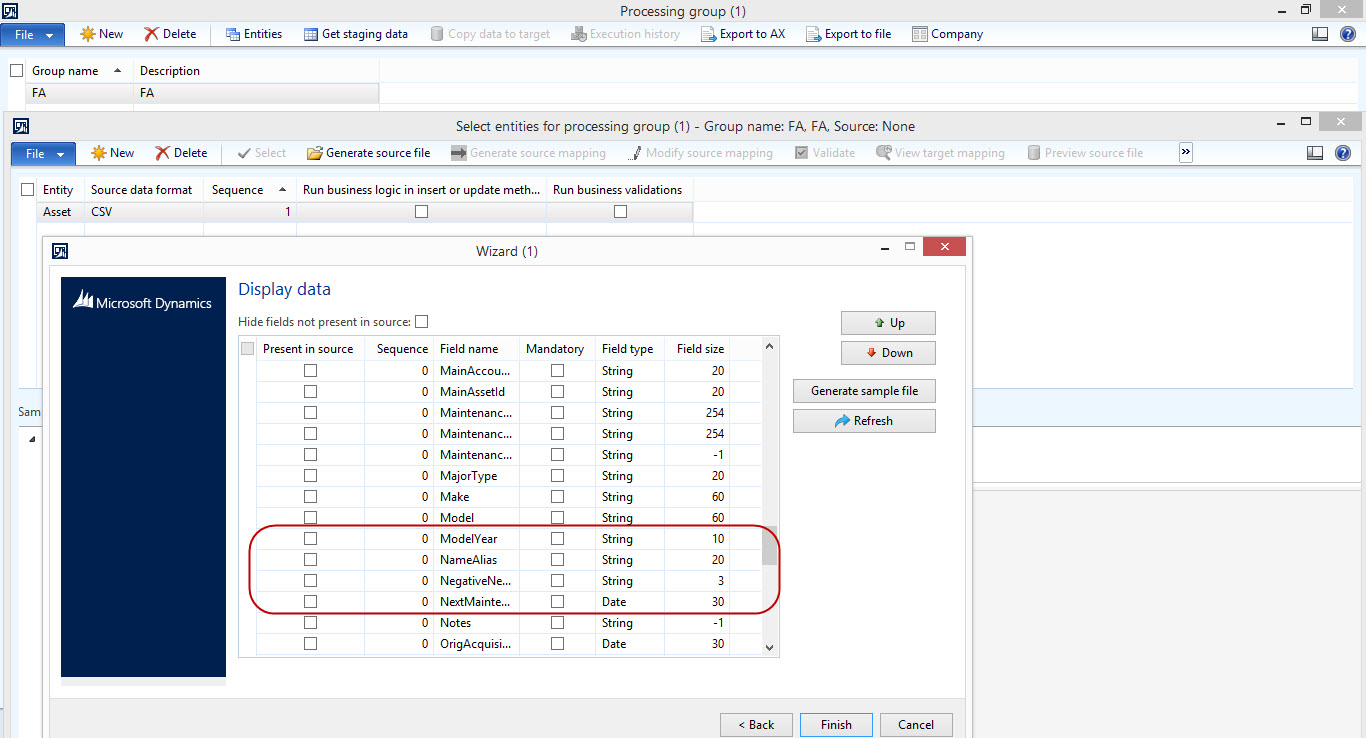The image size is (1366, 738).
Task: Select Export to AX on the toolbar
Action: coord(743,33)
